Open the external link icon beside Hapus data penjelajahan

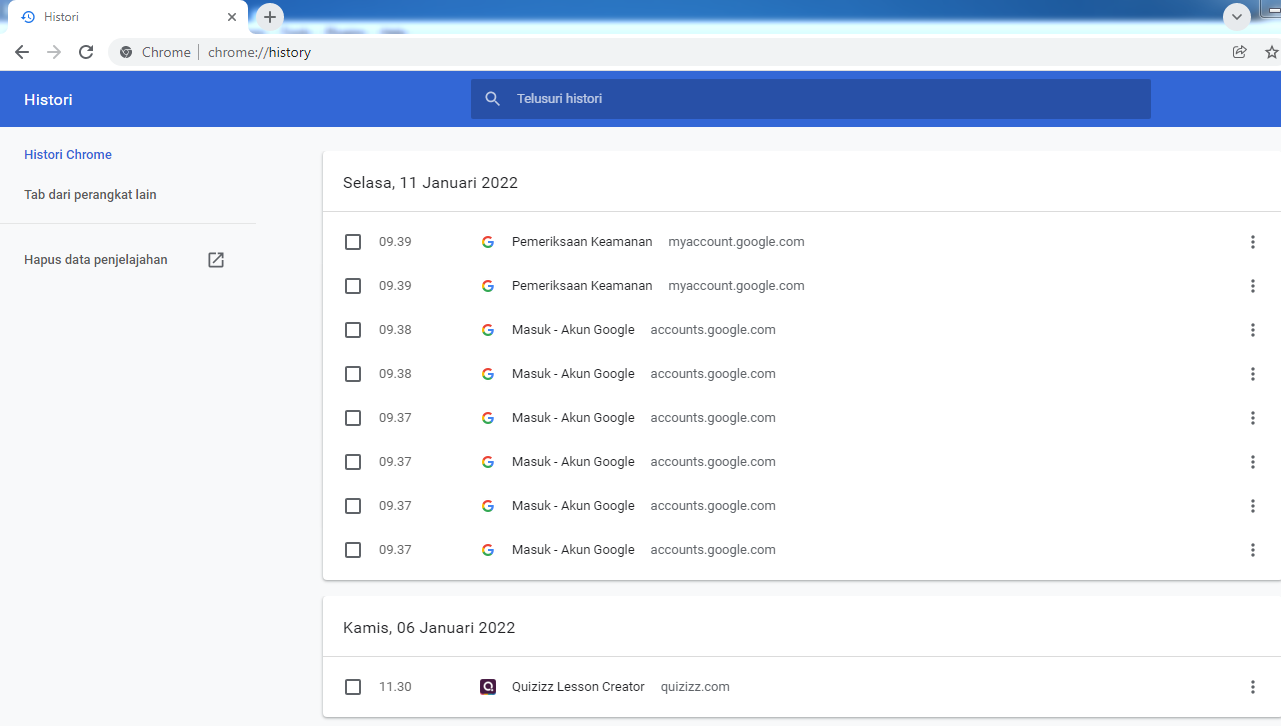point(216,260)
